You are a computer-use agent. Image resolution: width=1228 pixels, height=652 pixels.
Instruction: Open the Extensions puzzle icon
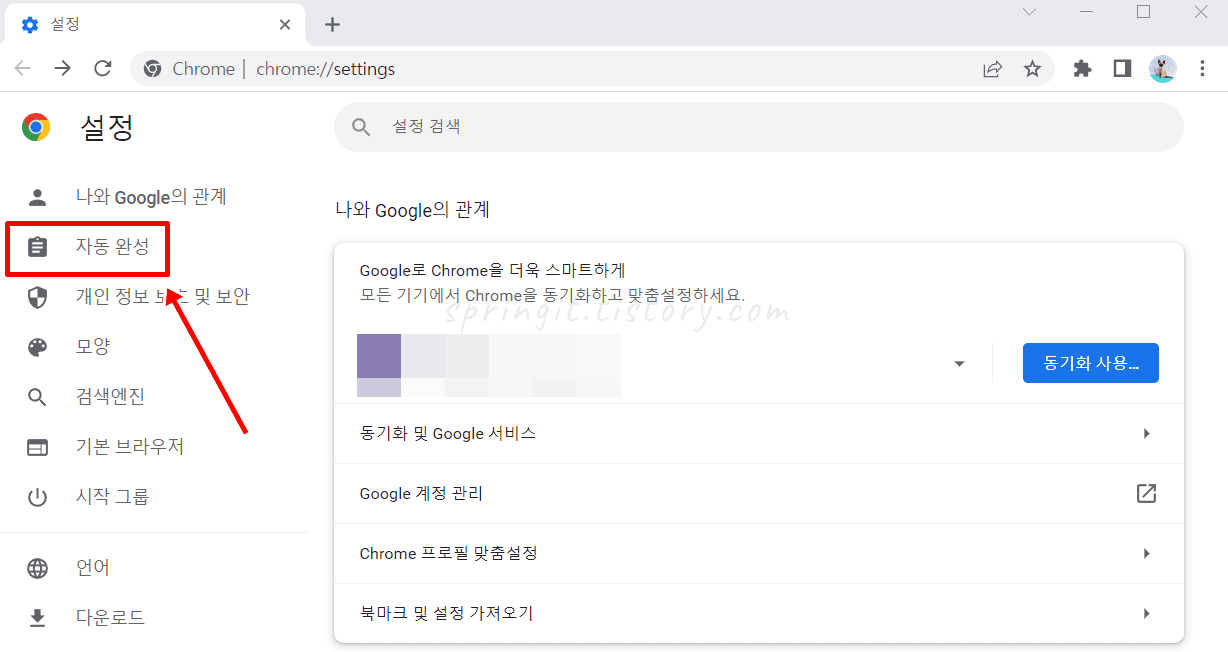pyautogui.click(x=1082, y=69)
